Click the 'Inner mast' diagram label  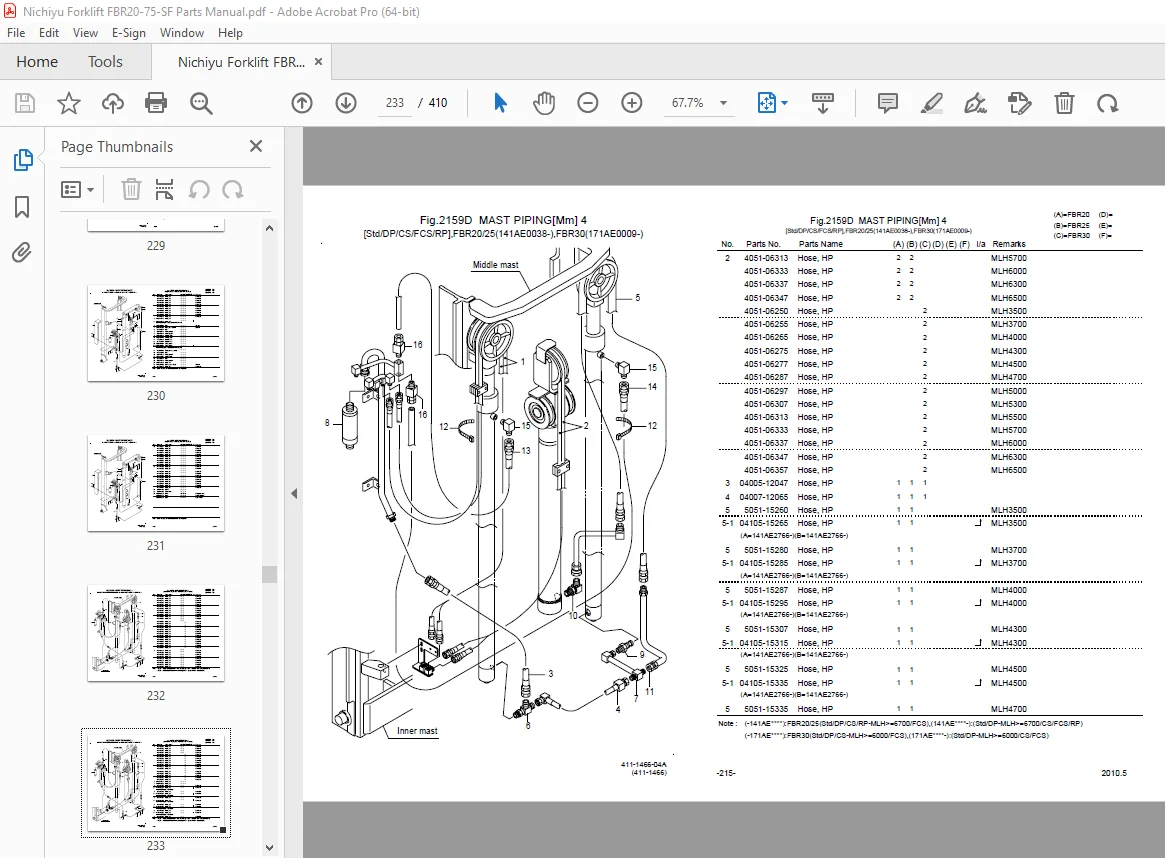[417, 731]
